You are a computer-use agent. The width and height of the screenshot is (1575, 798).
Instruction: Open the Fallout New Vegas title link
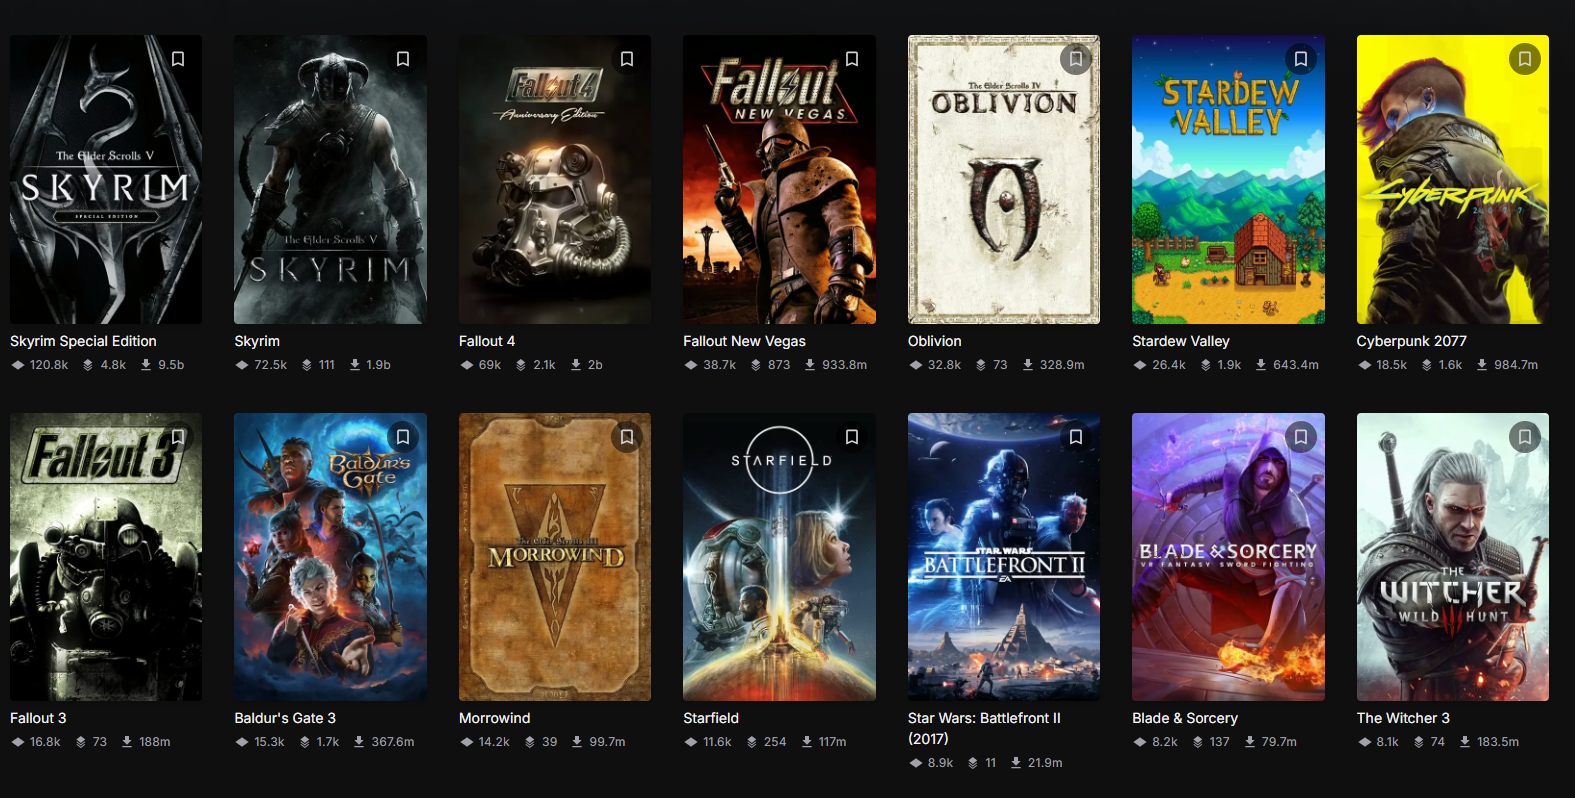(x=744, y=341)
